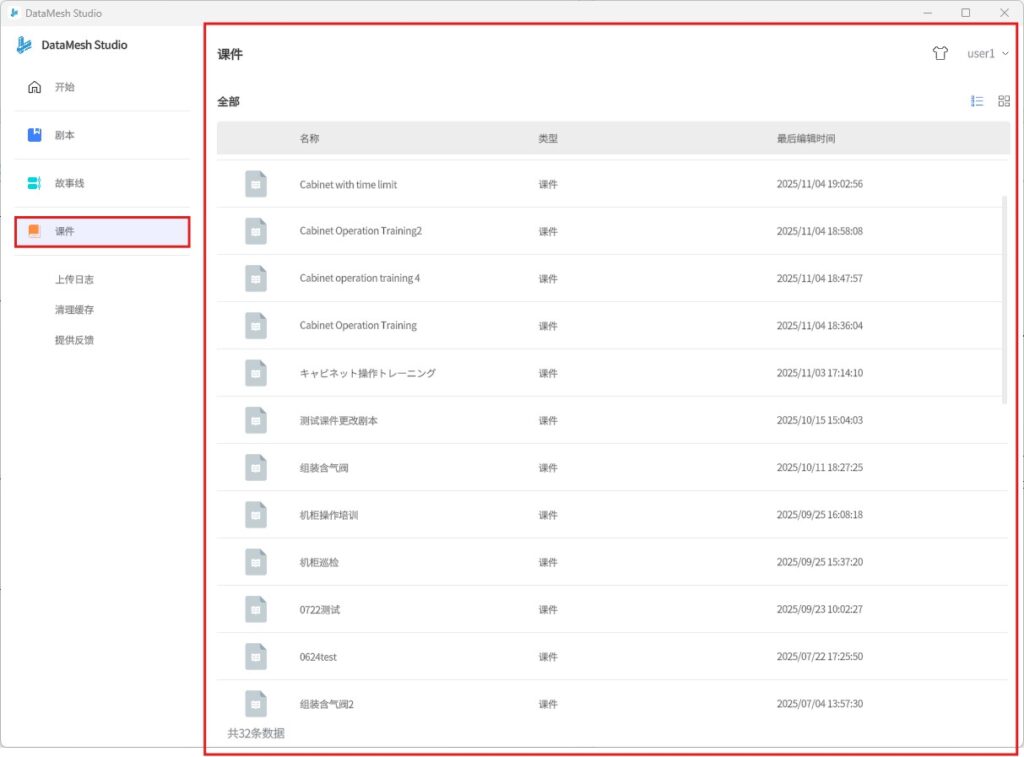Open the Cabinet Operation Training2 courseware
This screenshot has width=1024, height=757.
(x=360, y=231)
